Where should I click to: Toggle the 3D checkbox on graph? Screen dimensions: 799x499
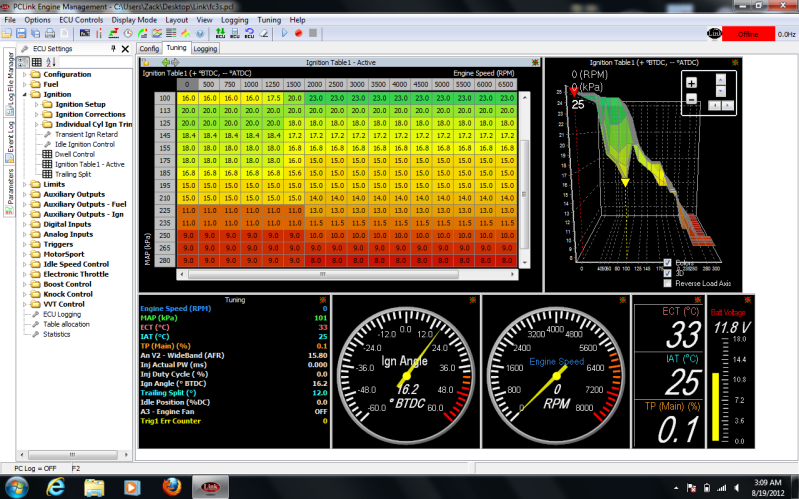pyautogui.click(x=668, y=273)
